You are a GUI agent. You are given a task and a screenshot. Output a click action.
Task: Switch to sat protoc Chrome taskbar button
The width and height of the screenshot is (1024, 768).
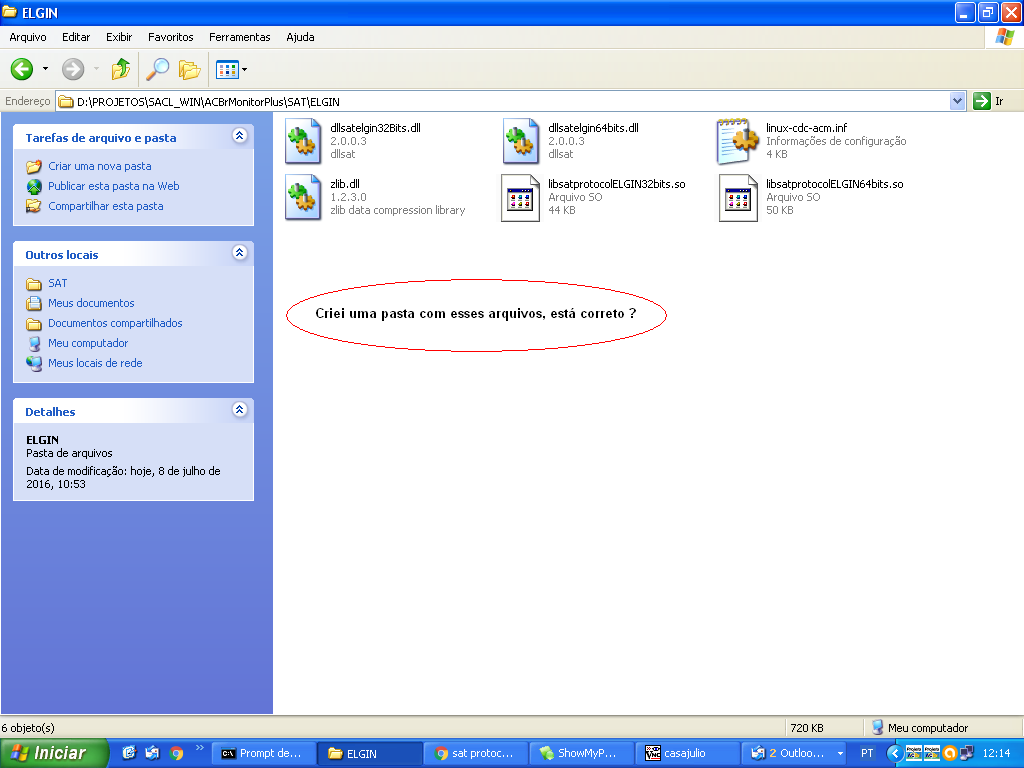[476, 753]
